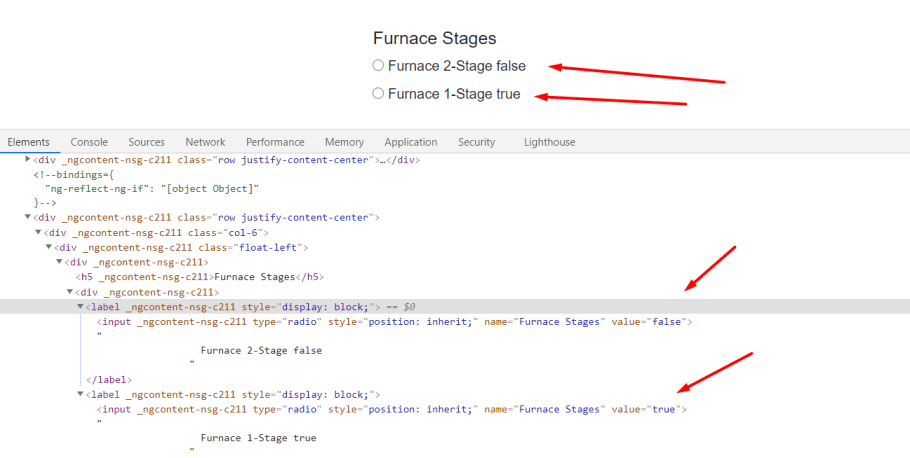This screenshot has height=458, width=910.
Task: Open the Security tab
Action: pos(476,142)
